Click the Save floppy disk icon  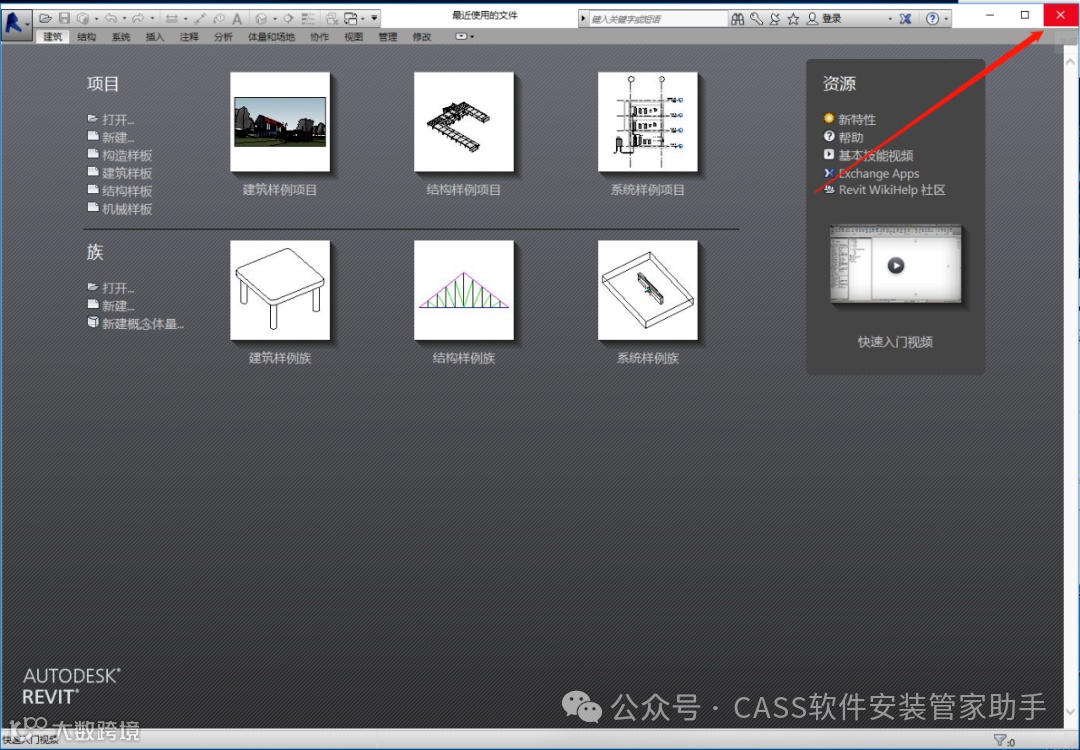point(65,19)
